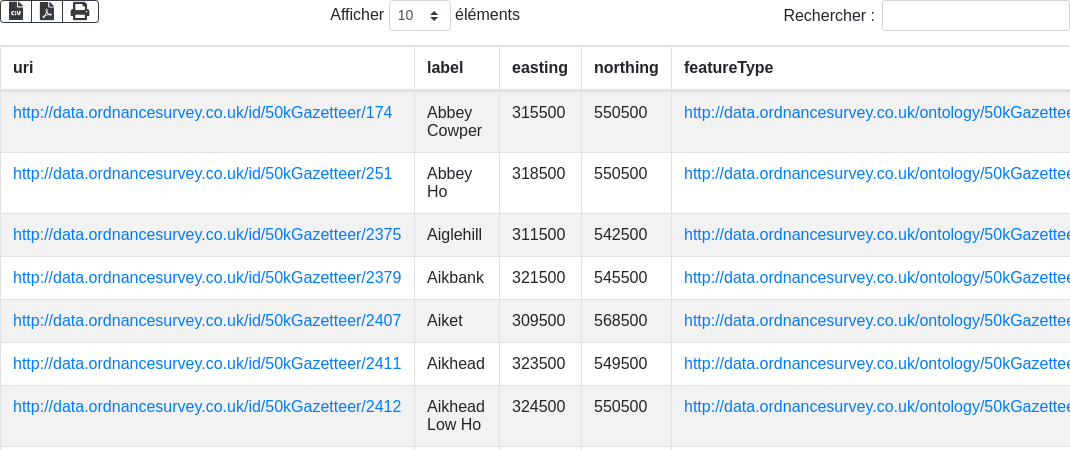This screenshot has height=450, width=1070.
Task: Export the table as CSV
Action: [x=15, y=11]
